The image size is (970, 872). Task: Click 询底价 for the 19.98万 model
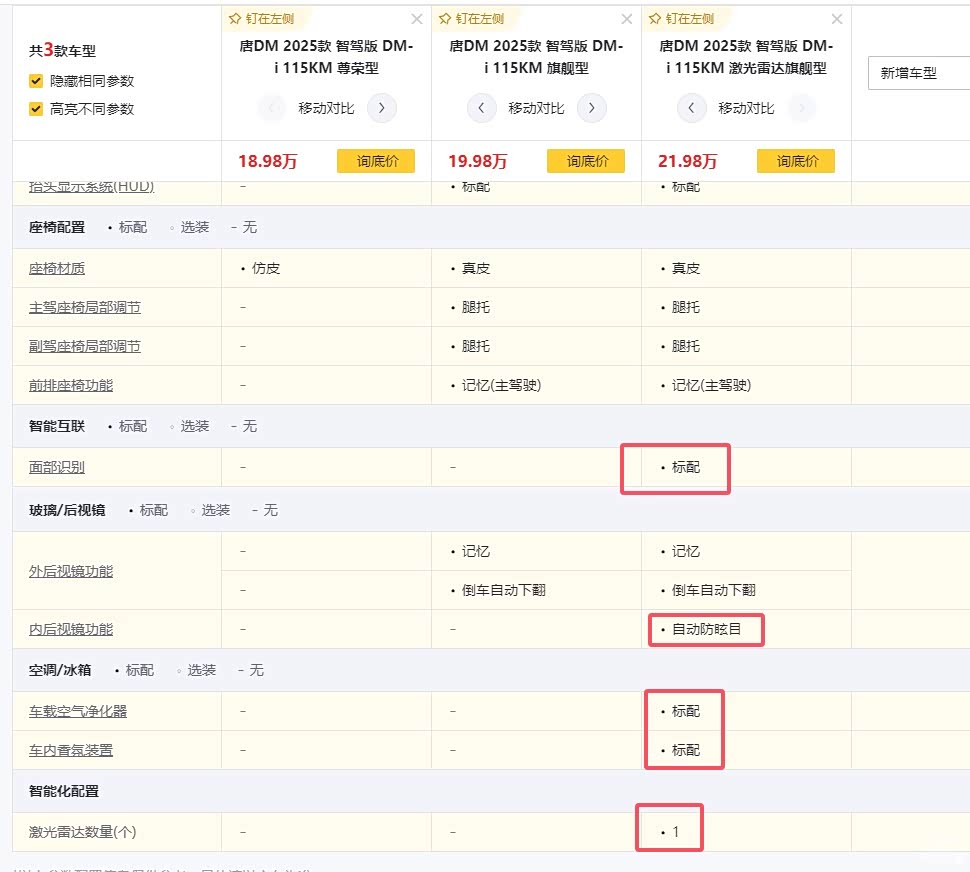[x=586, y=161]
